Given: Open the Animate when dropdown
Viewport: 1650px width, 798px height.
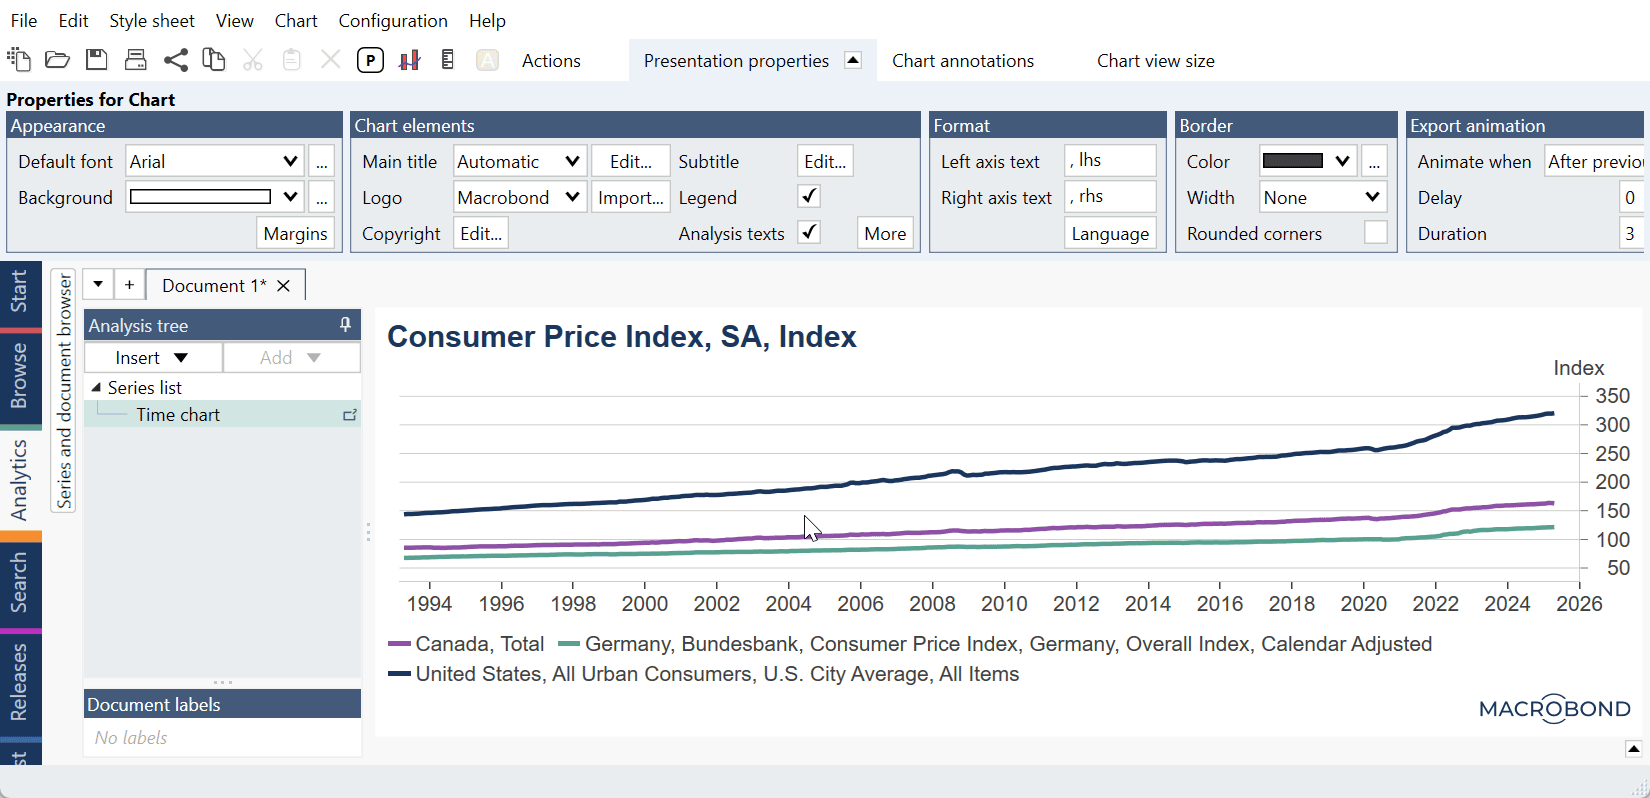Looking at the screenshot, I should (1596, 161).
